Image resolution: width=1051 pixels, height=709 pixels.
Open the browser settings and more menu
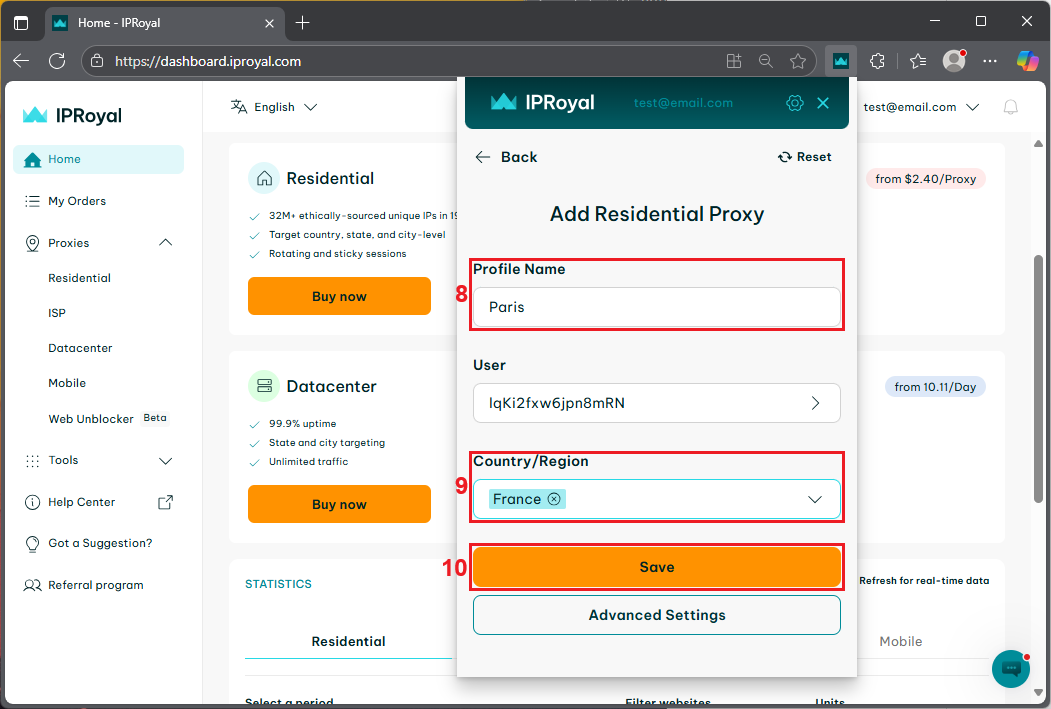pyautogui.click(x=990, y=61)
